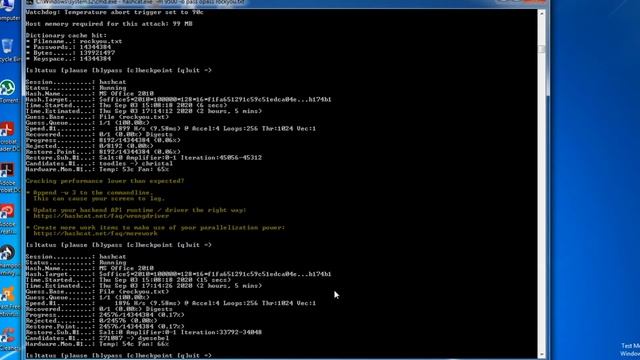Click the Candidates line '271087 -> dyesebel'

point(97,338)
